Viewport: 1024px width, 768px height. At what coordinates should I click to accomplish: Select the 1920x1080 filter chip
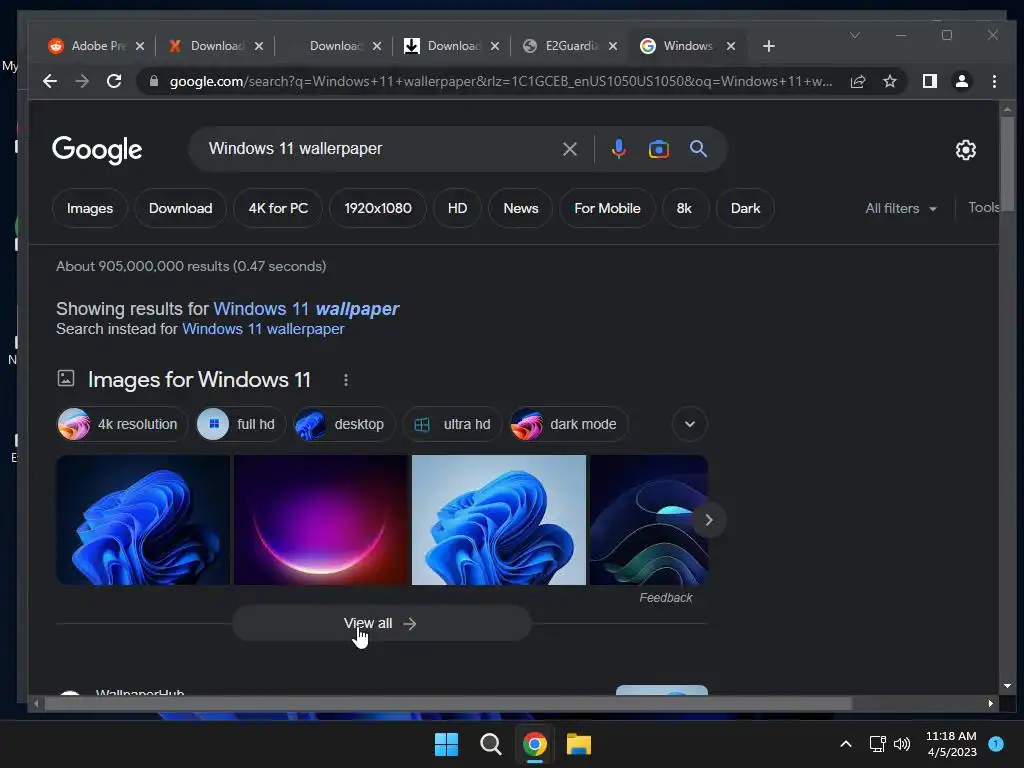pyautogui.click(x=378, y=208)
